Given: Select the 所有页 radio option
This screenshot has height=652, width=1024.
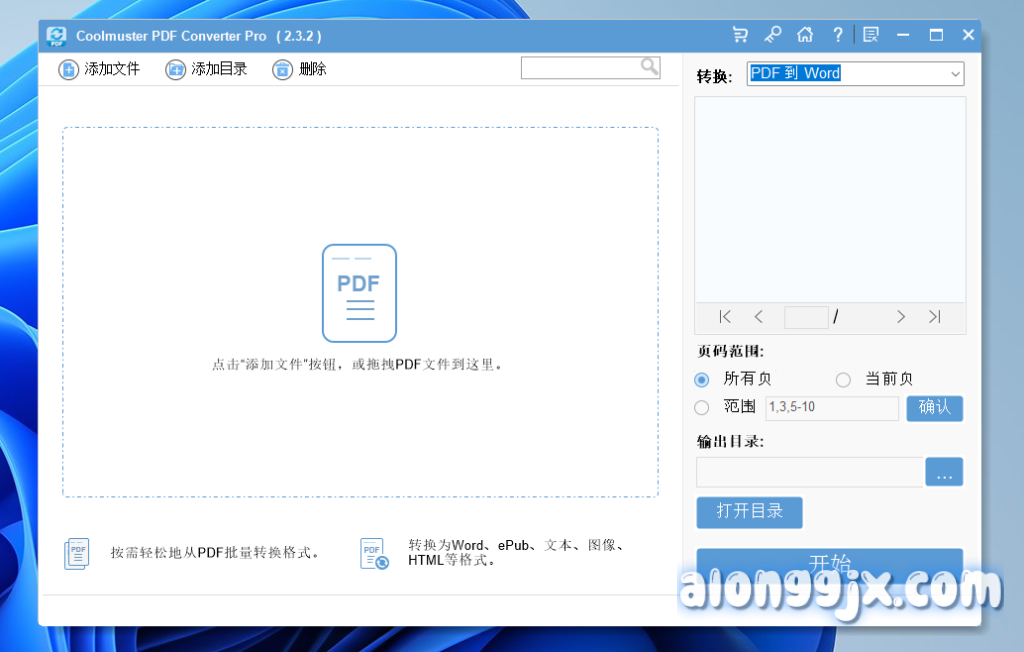Looking at the screenshot, I should pyautogui.click(x=702, y=380).
